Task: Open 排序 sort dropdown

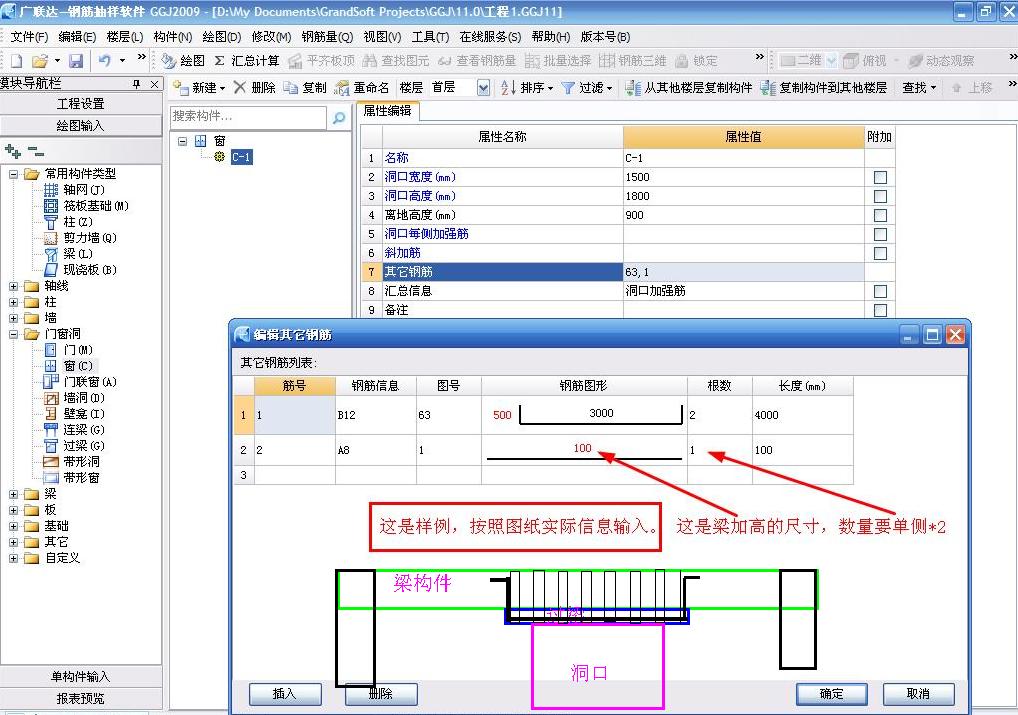Action: [x=527, y=88]
